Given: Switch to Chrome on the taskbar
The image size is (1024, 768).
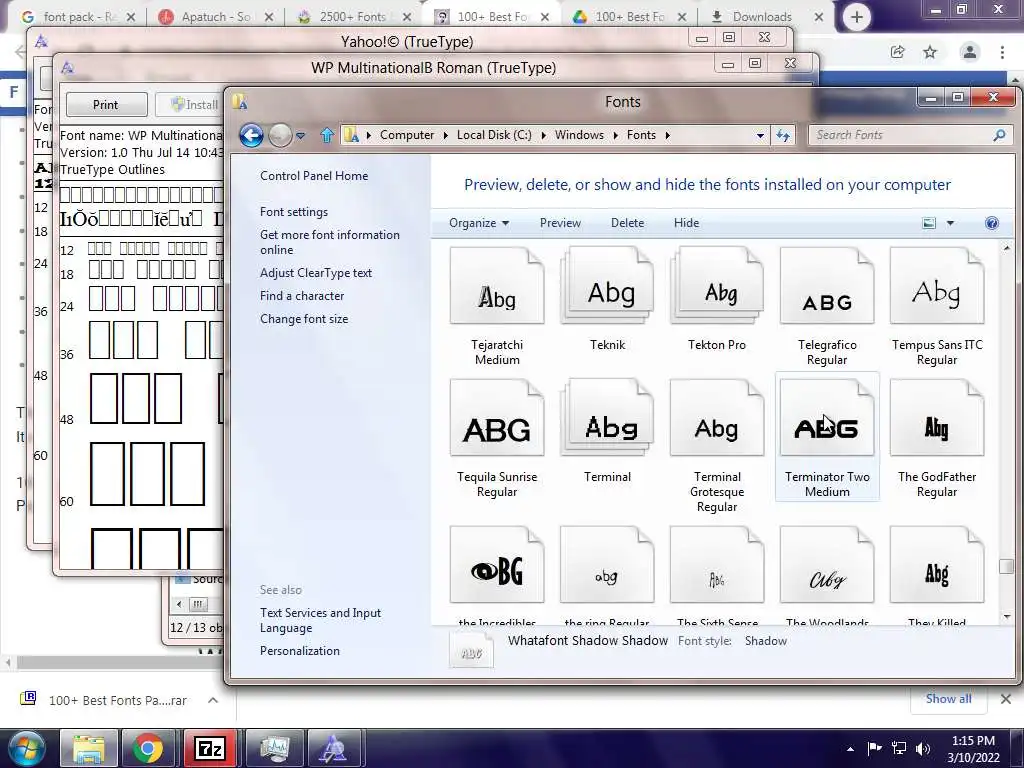Looking at the screenshot, I should click(x=148, y=748).
